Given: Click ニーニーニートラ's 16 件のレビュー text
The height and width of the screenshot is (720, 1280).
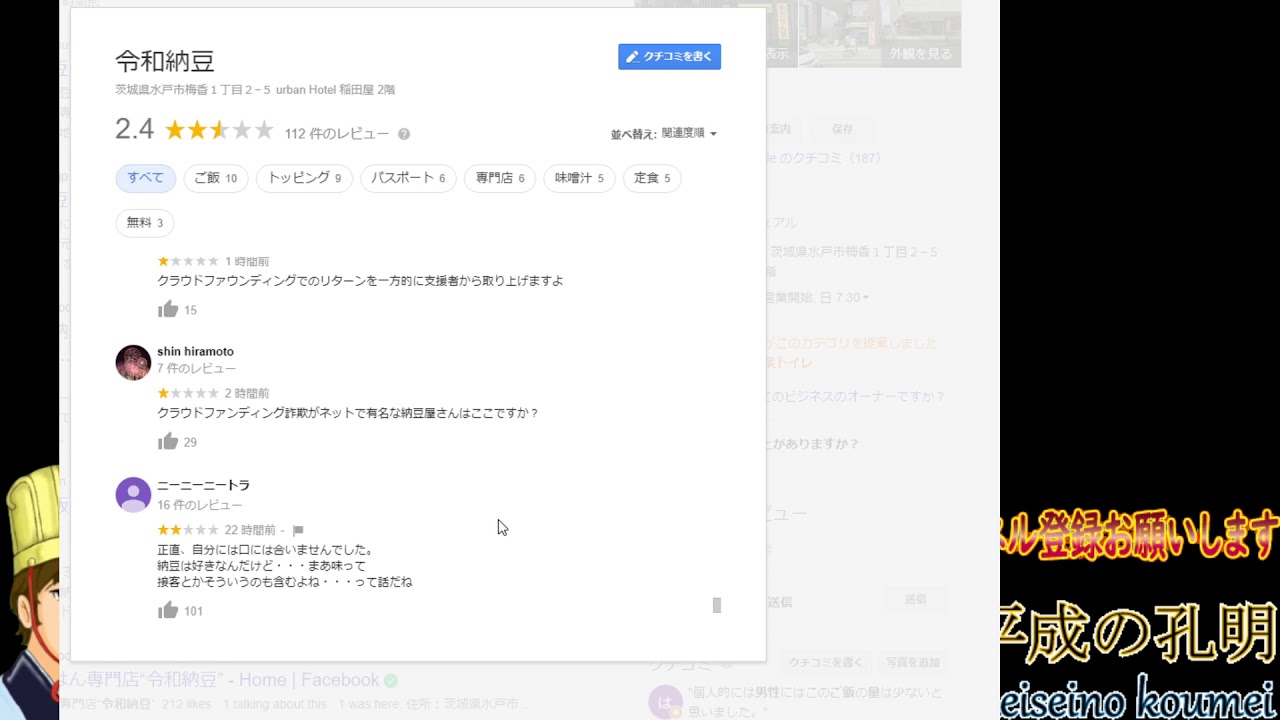Looking at the screenshot, I should (200, 505).
